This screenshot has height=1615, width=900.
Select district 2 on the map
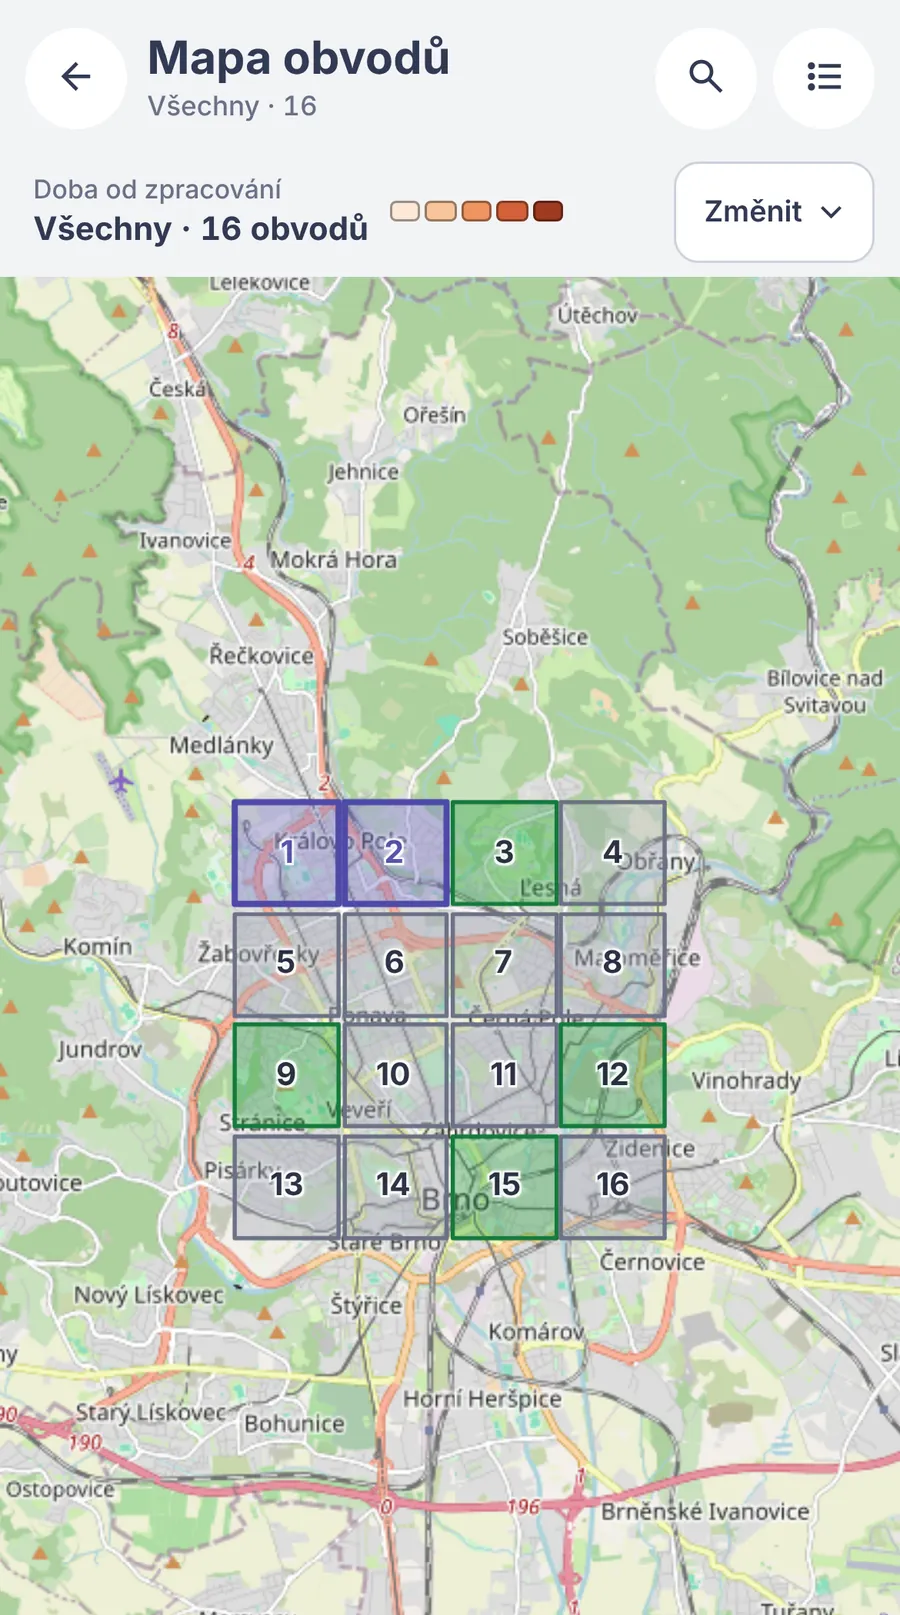pos(395,853)
